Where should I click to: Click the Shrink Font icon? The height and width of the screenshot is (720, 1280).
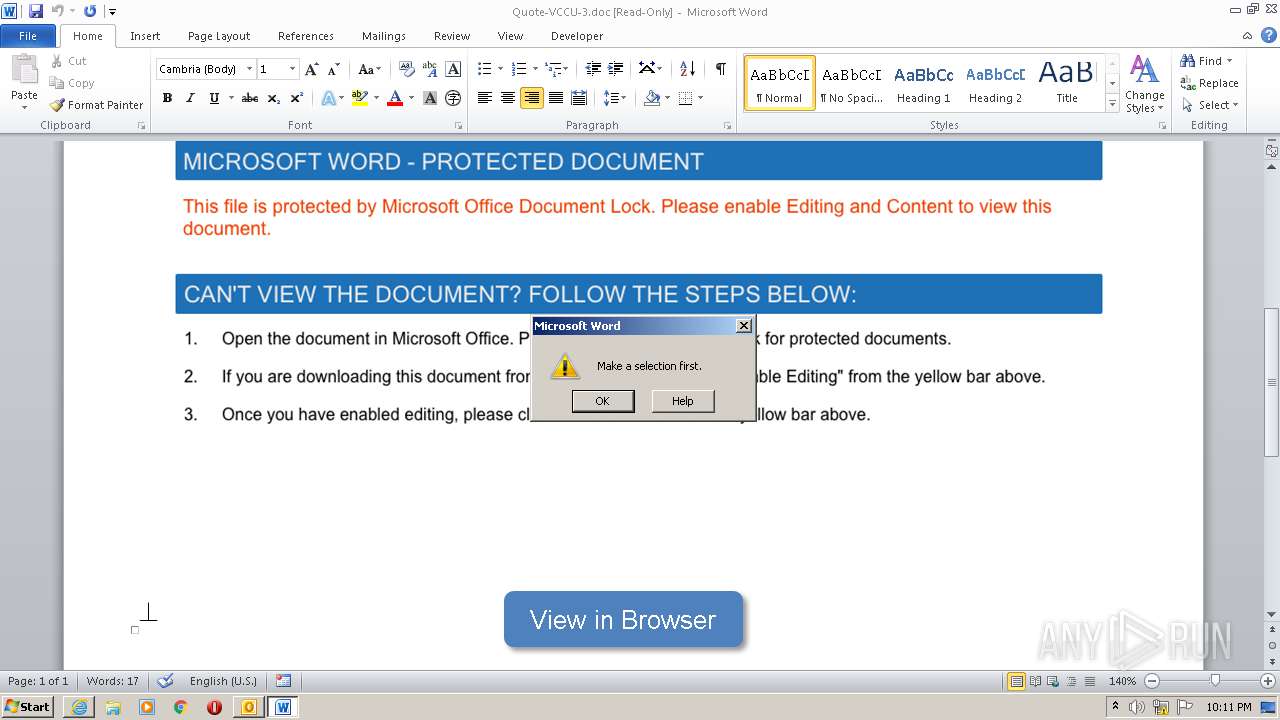(334, 69)
